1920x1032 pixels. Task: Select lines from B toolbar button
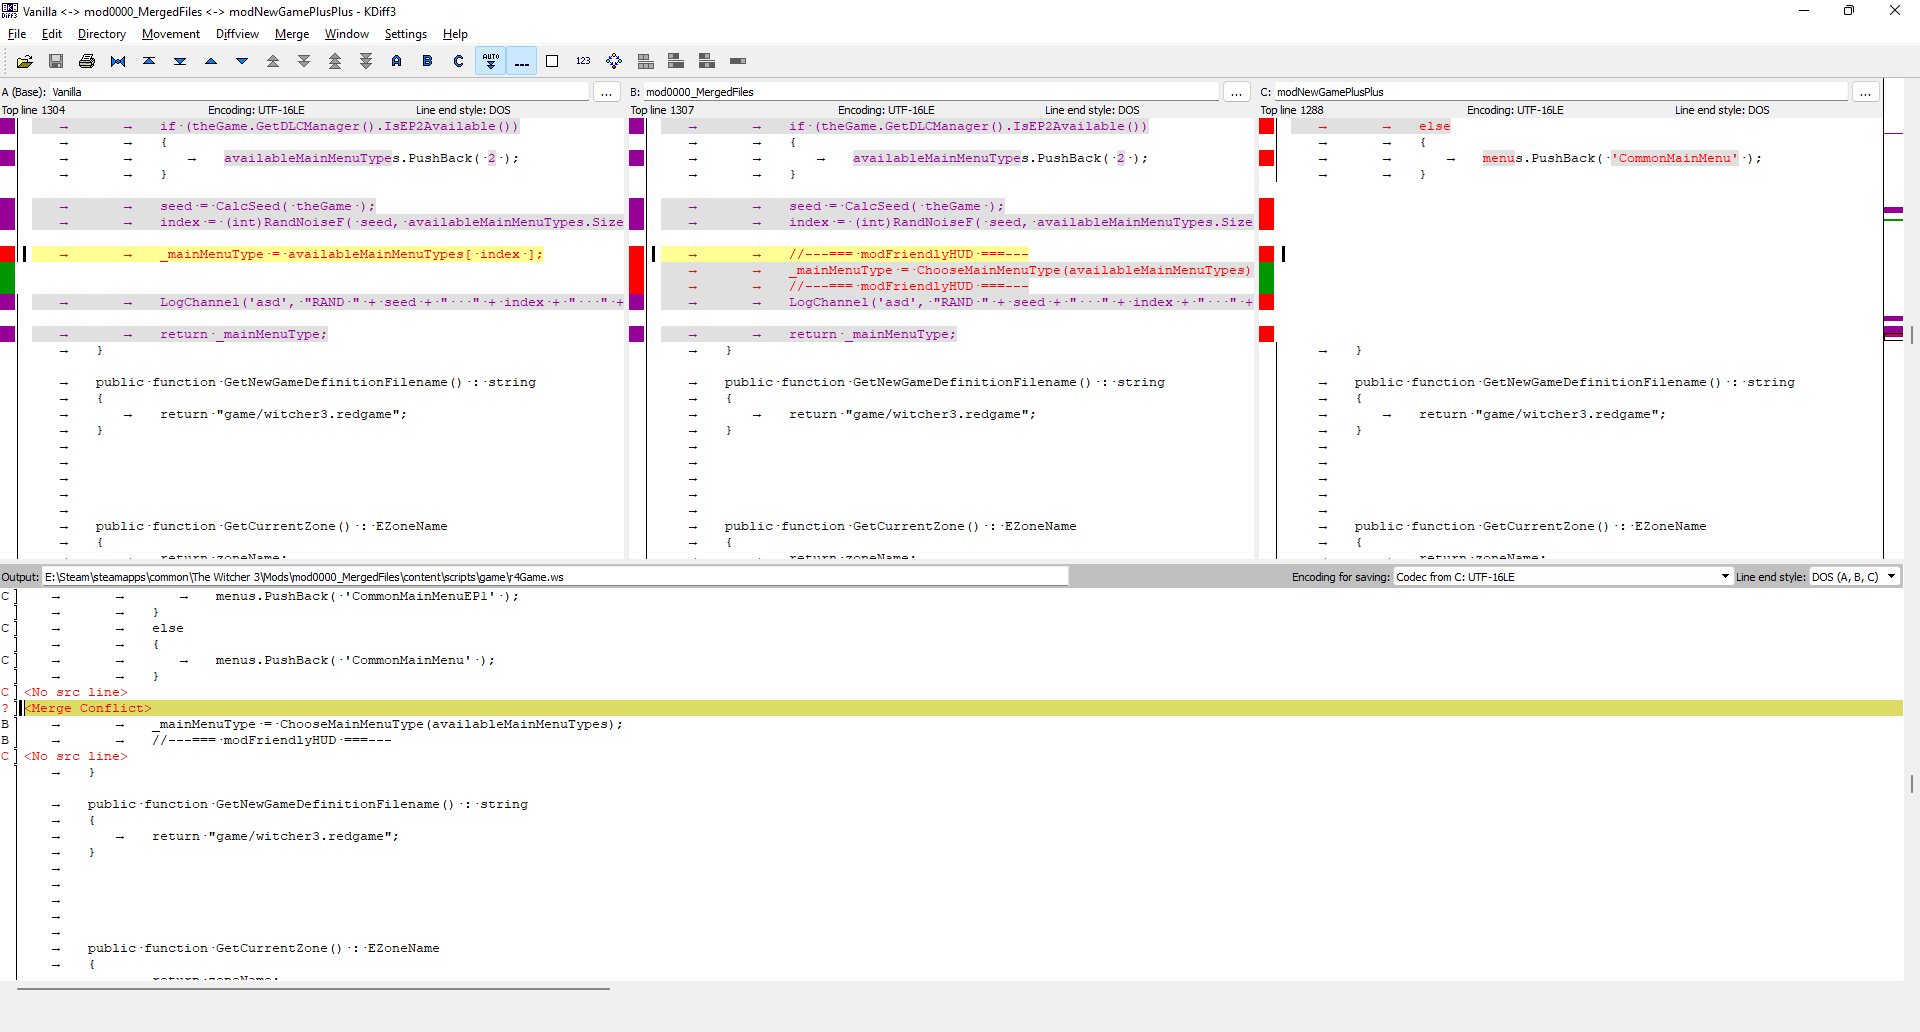428,61
